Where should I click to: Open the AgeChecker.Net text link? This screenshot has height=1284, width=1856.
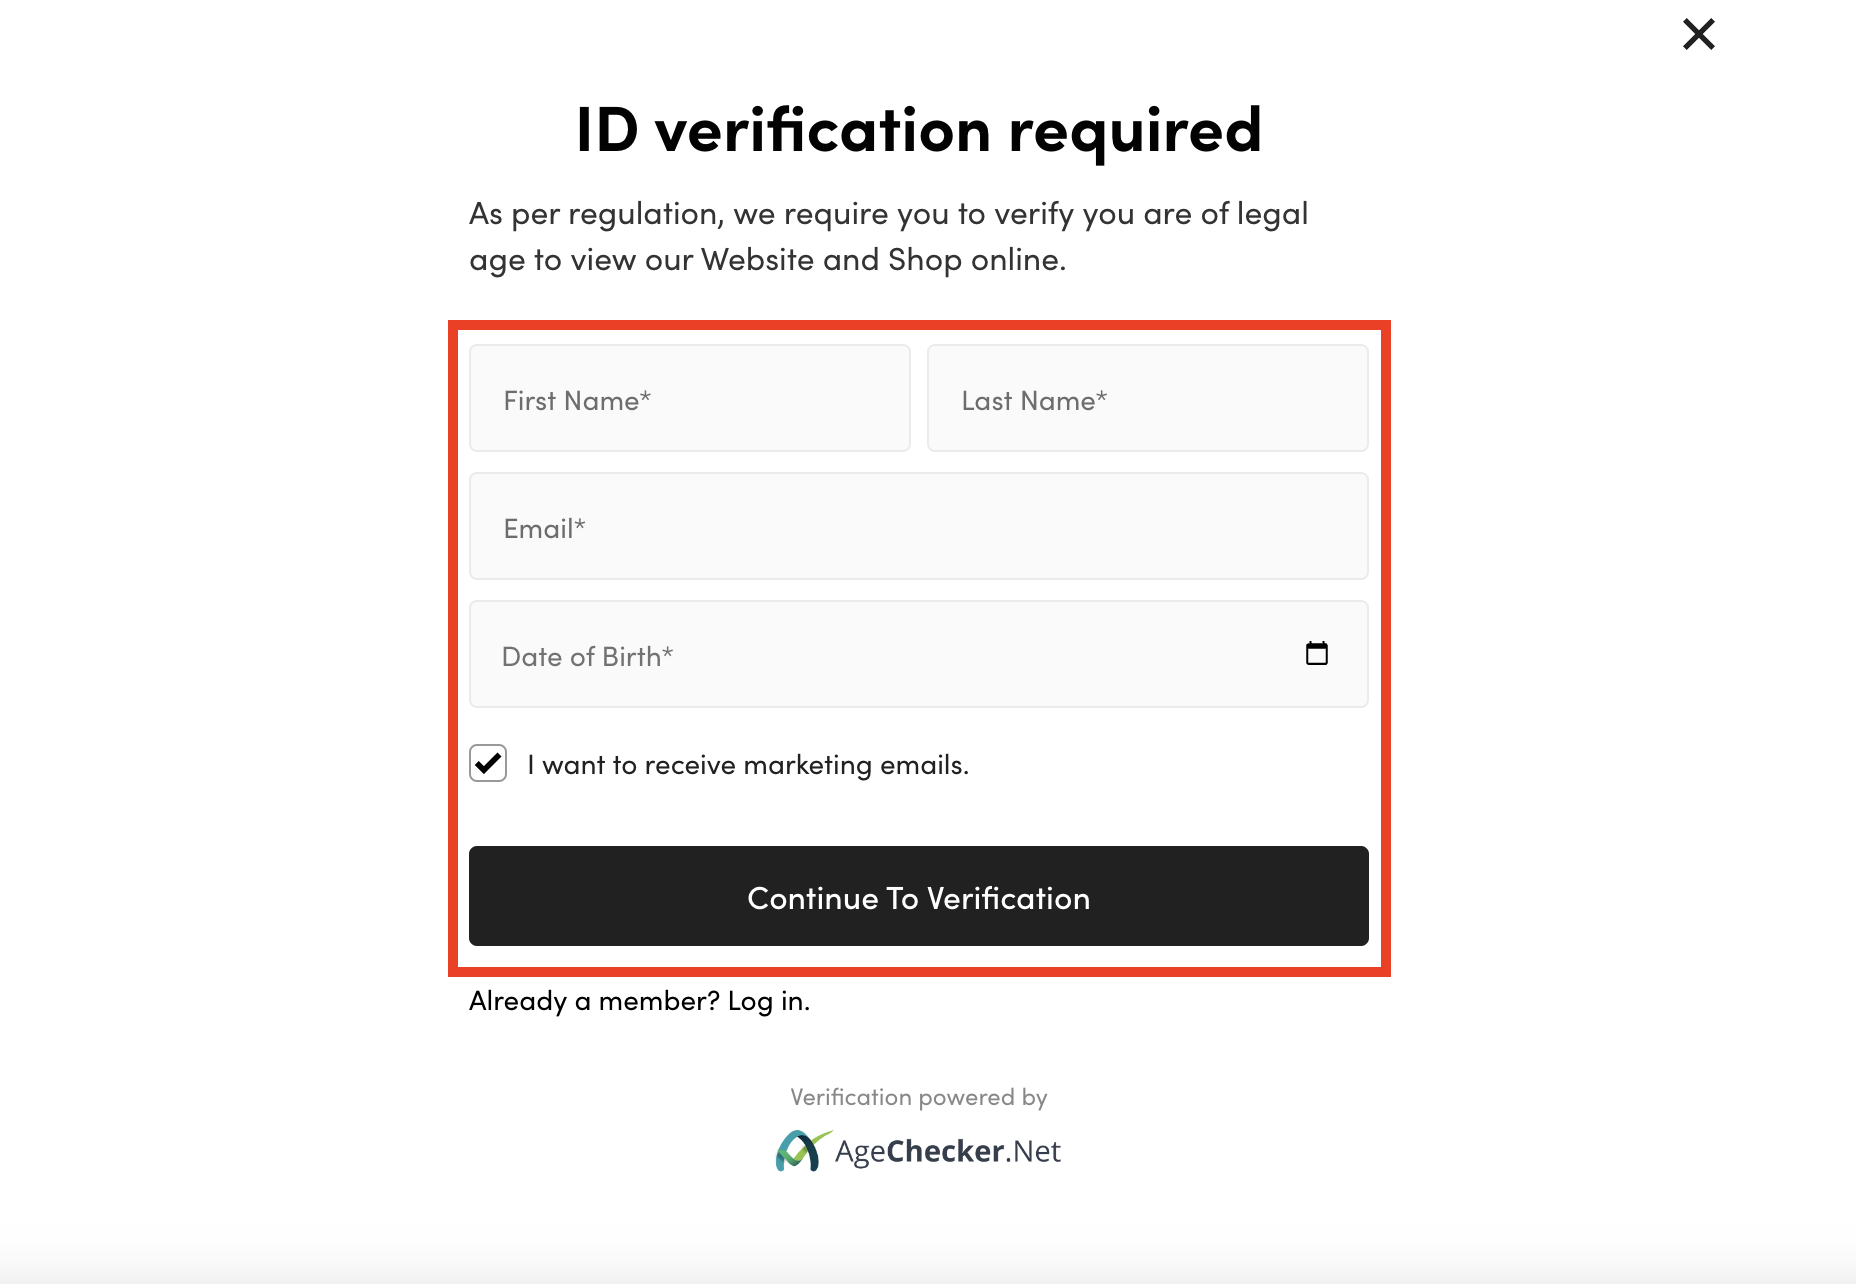[948, 1152]
